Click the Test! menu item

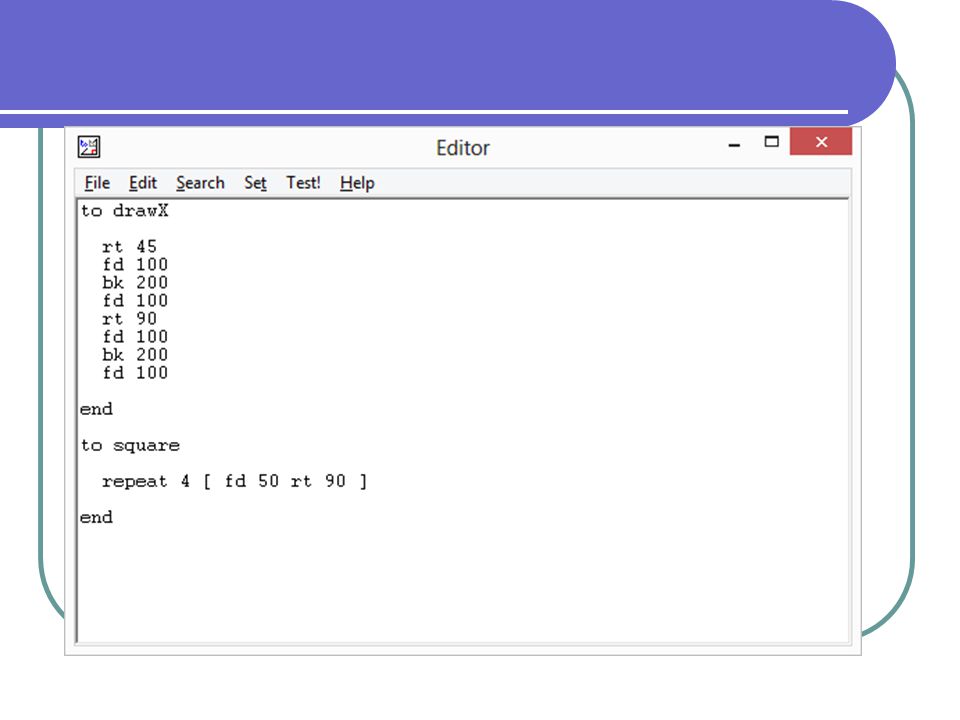click(x=303, y=183)
